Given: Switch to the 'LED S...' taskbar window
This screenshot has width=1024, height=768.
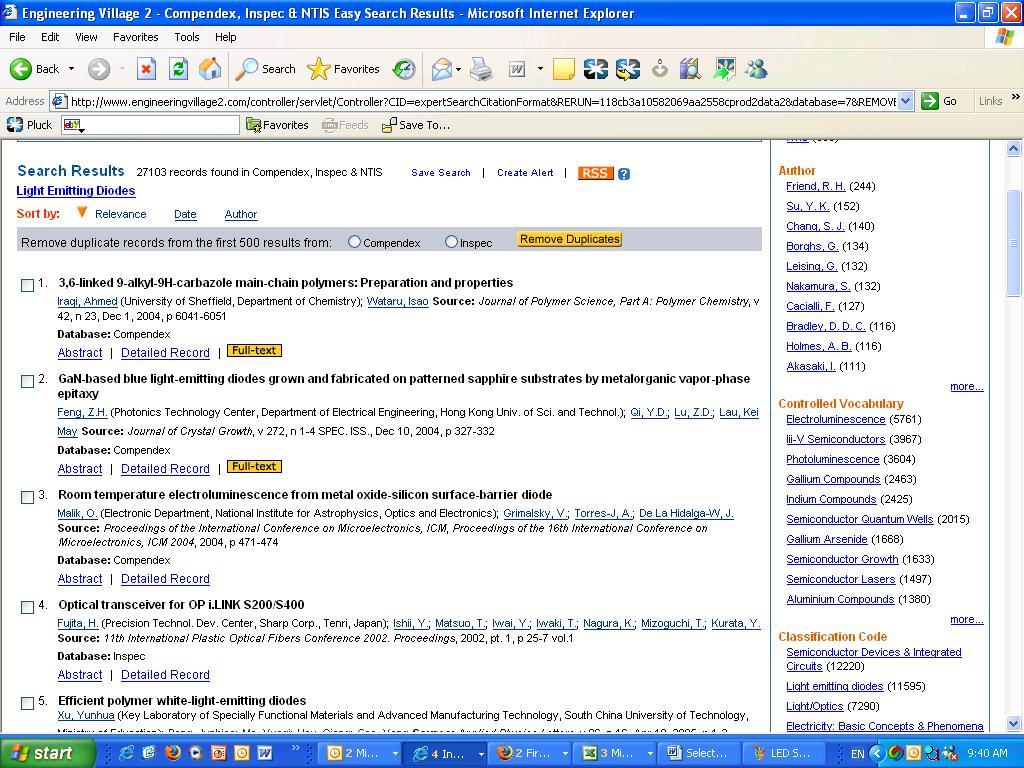Looking at the screenshot, I should 782,754.
